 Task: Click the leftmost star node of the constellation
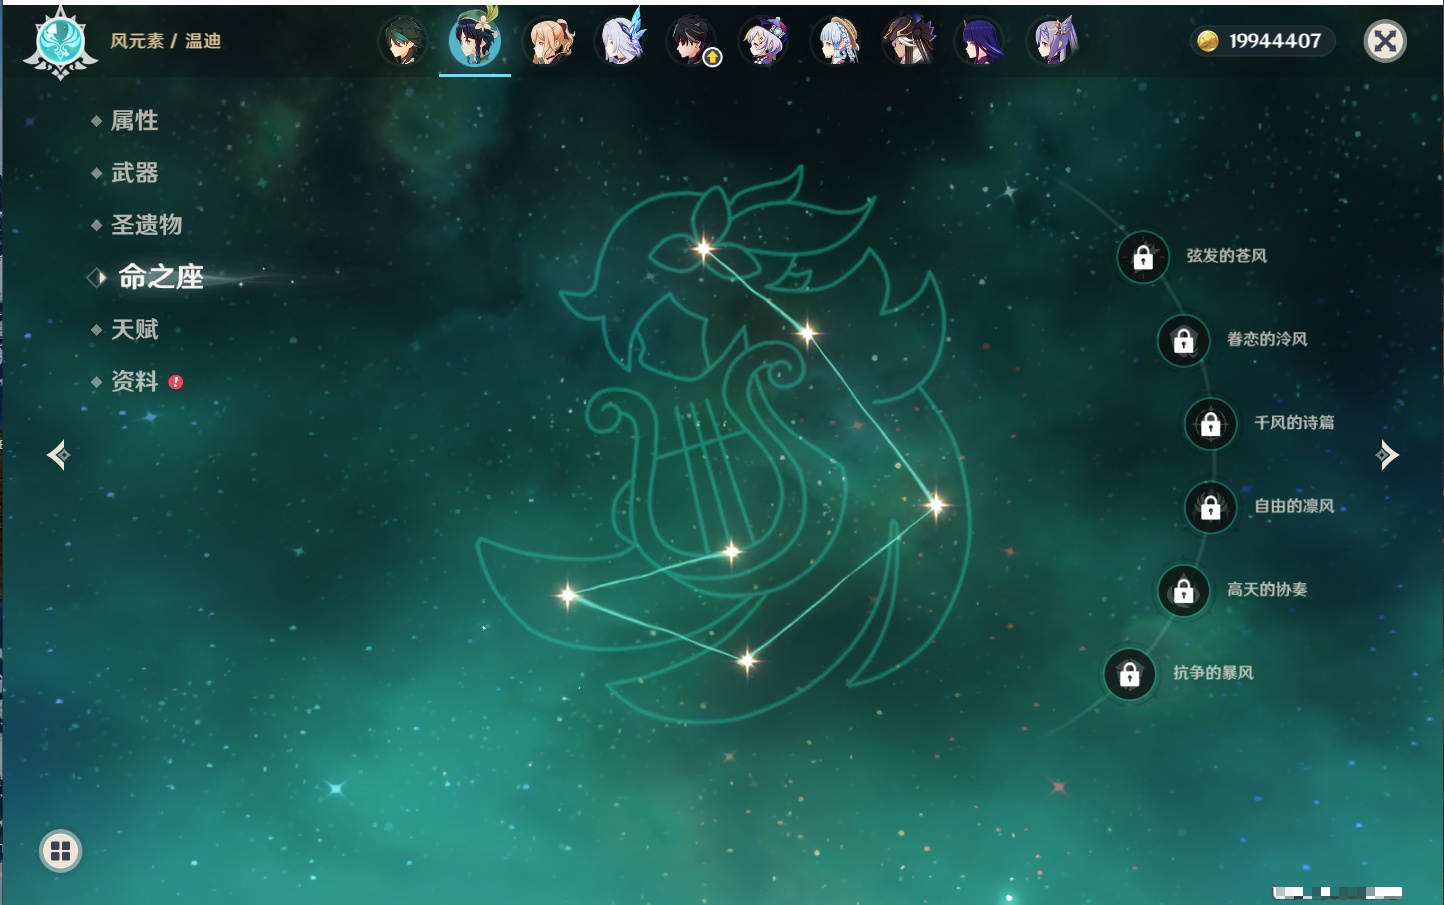(568, 595)
